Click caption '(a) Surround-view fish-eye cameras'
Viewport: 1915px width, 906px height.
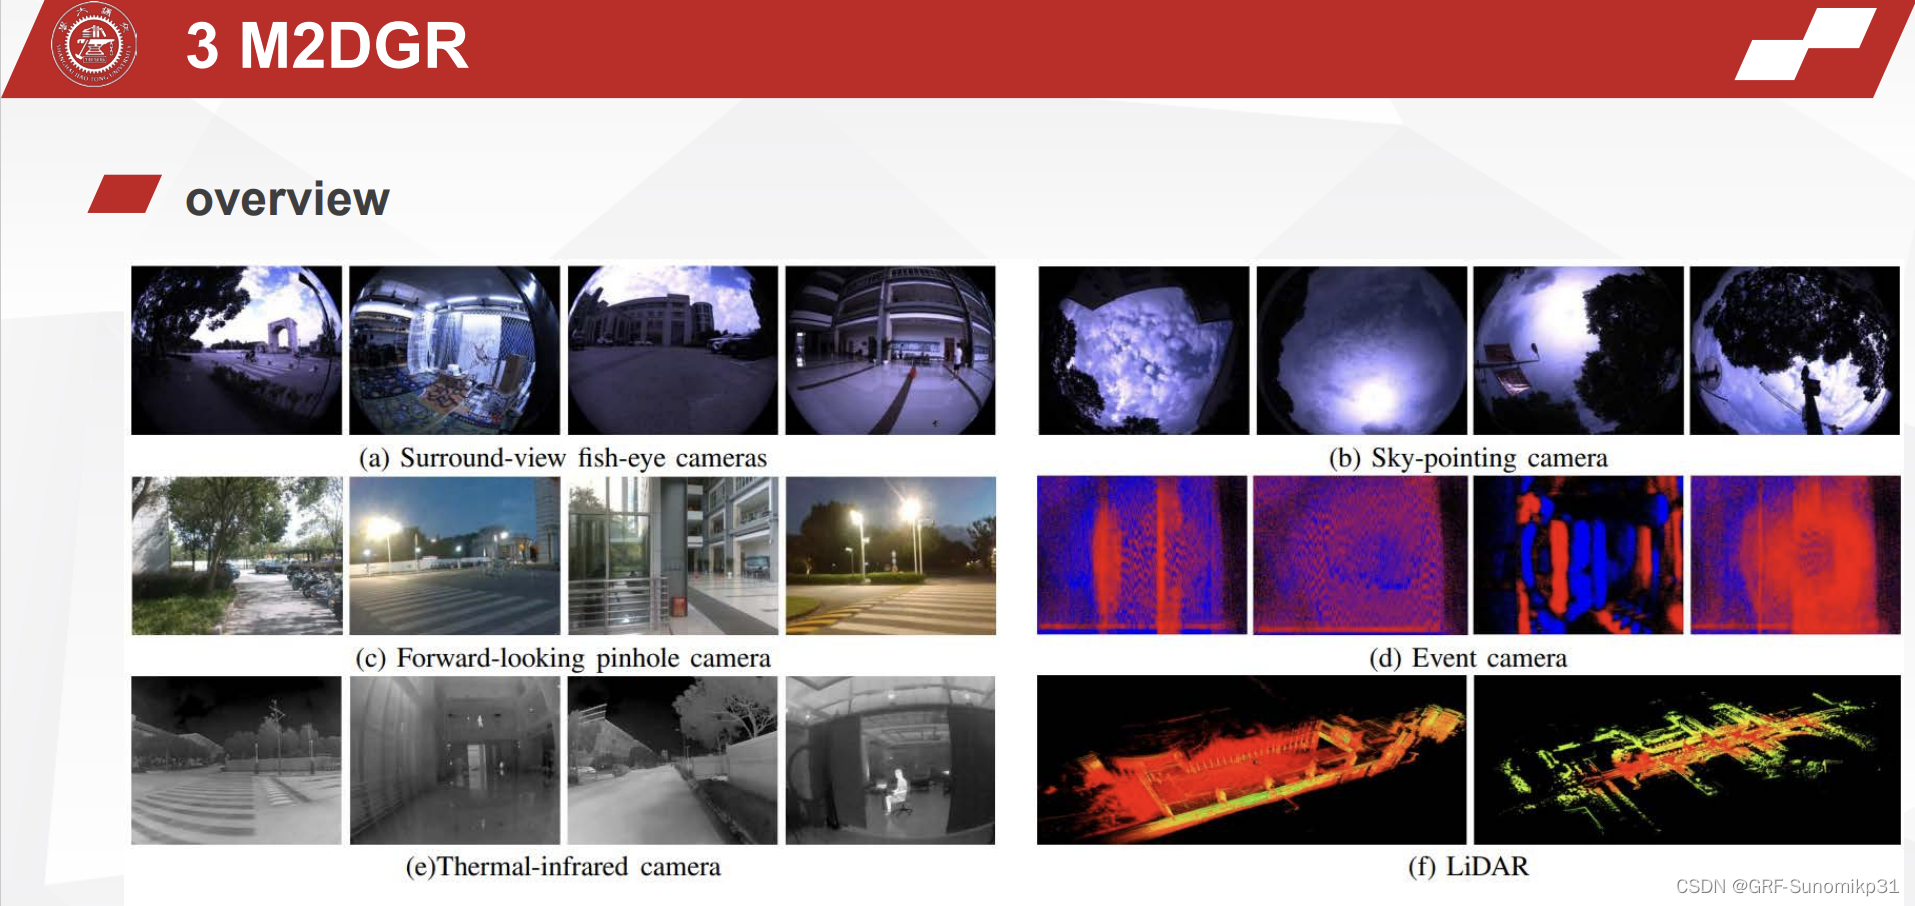click(x=563, y=458)
